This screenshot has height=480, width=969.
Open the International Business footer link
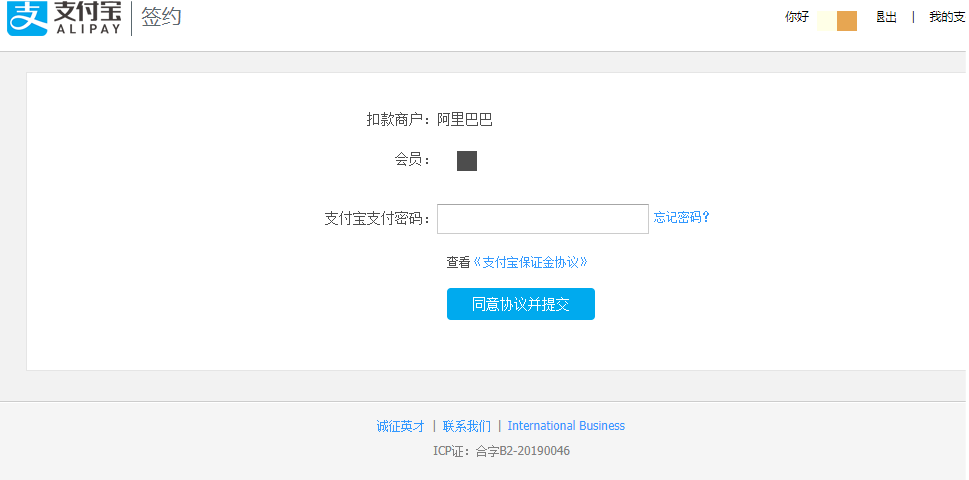click(566, 426)
